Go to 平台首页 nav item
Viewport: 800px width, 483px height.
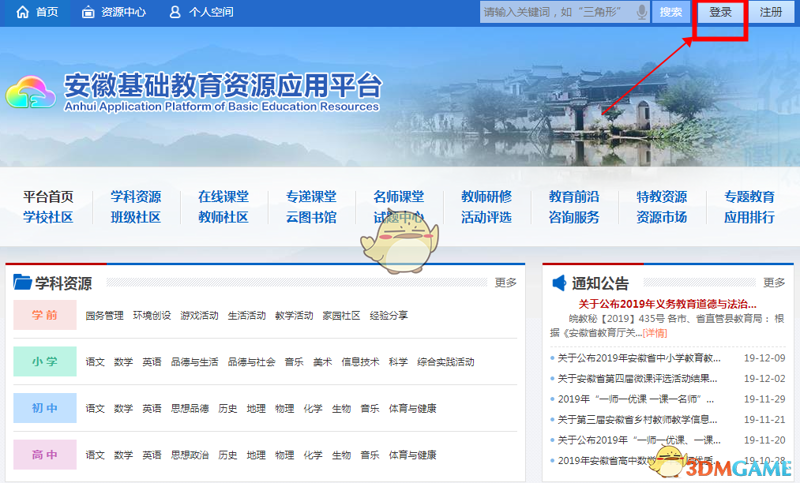(x=48, y=196)
